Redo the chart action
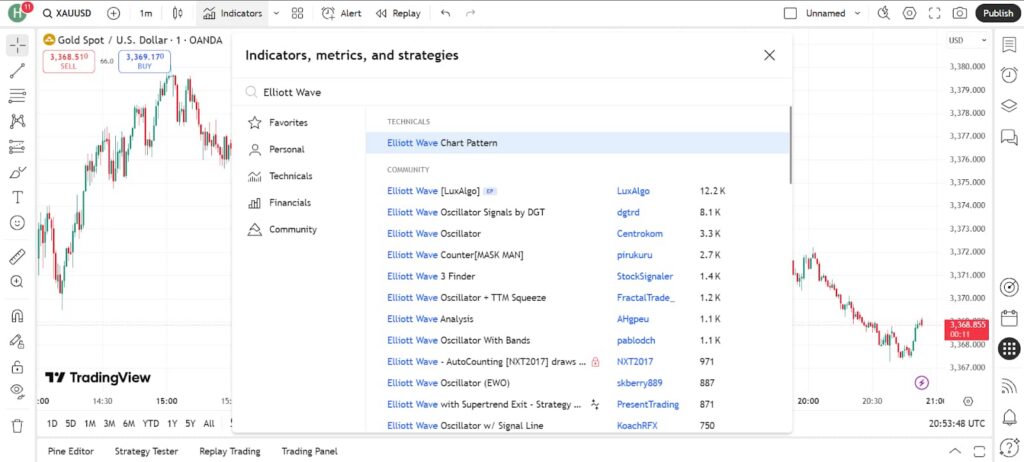The image size is (1024, 462). [470, 13]
